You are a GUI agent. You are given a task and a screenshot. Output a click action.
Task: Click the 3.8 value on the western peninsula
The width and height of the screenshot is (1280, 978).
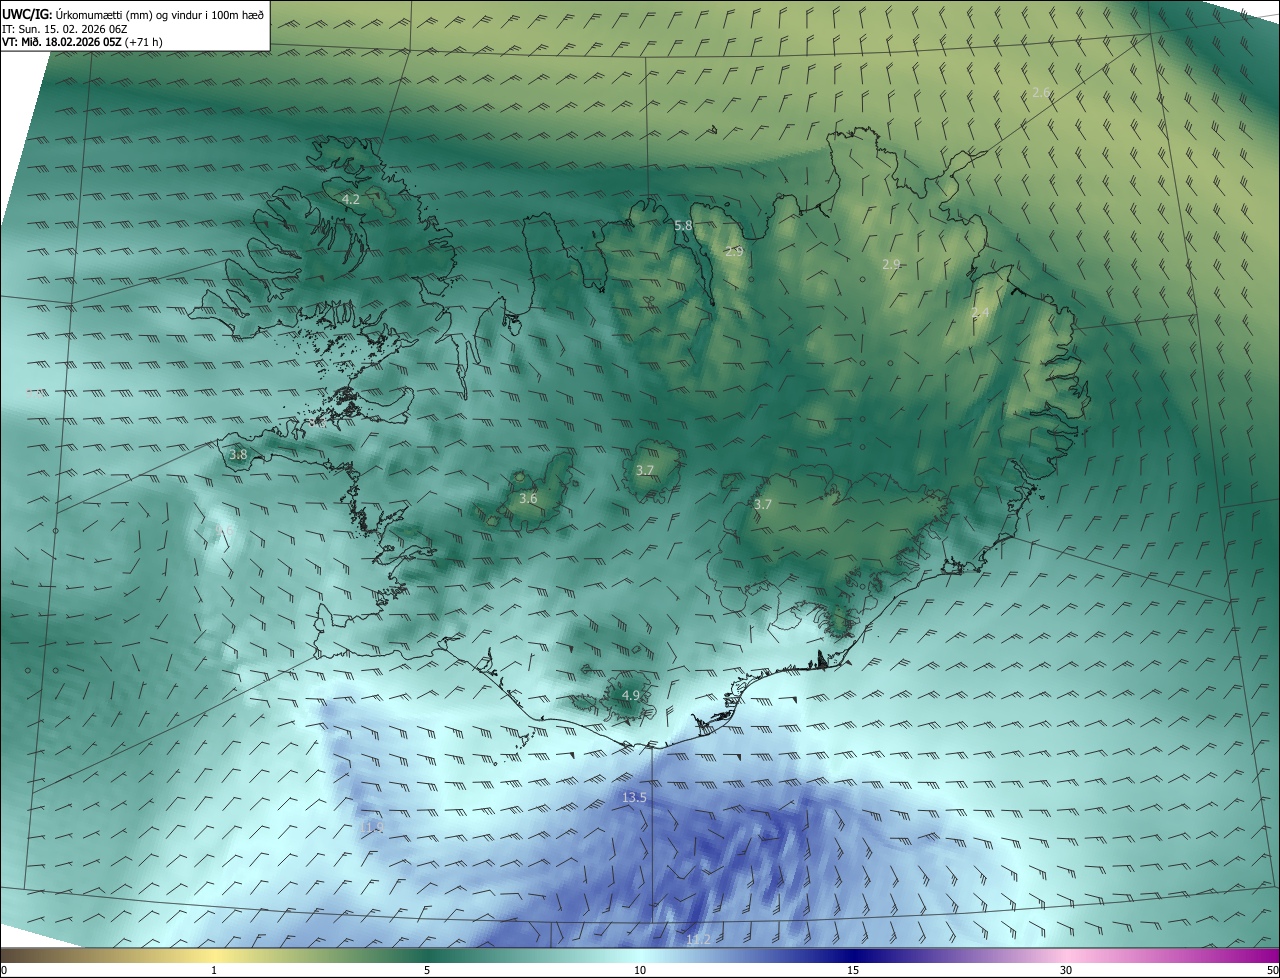coord(238,455)
